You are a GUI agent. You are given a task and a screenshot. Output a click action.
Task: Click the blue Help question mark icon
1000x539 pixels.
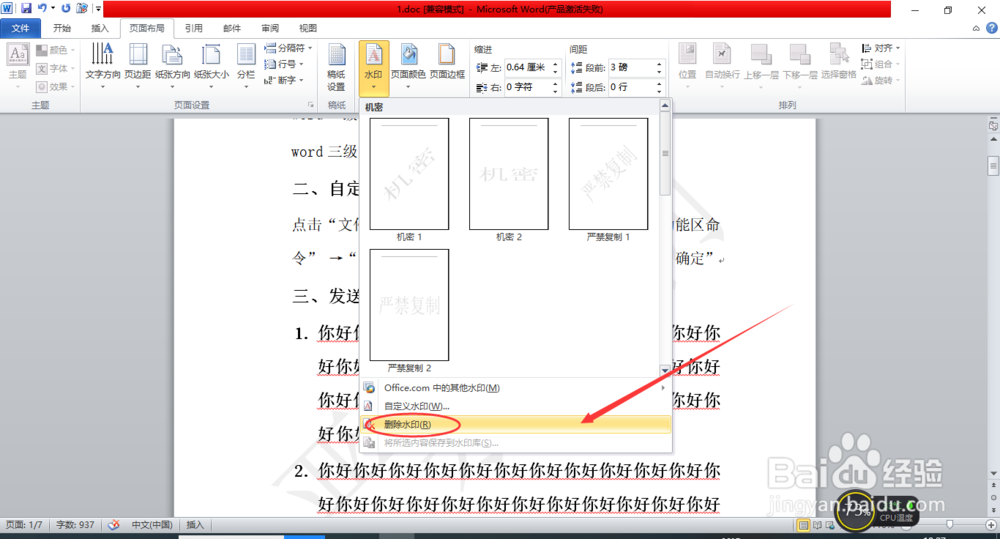coord(992,28)
